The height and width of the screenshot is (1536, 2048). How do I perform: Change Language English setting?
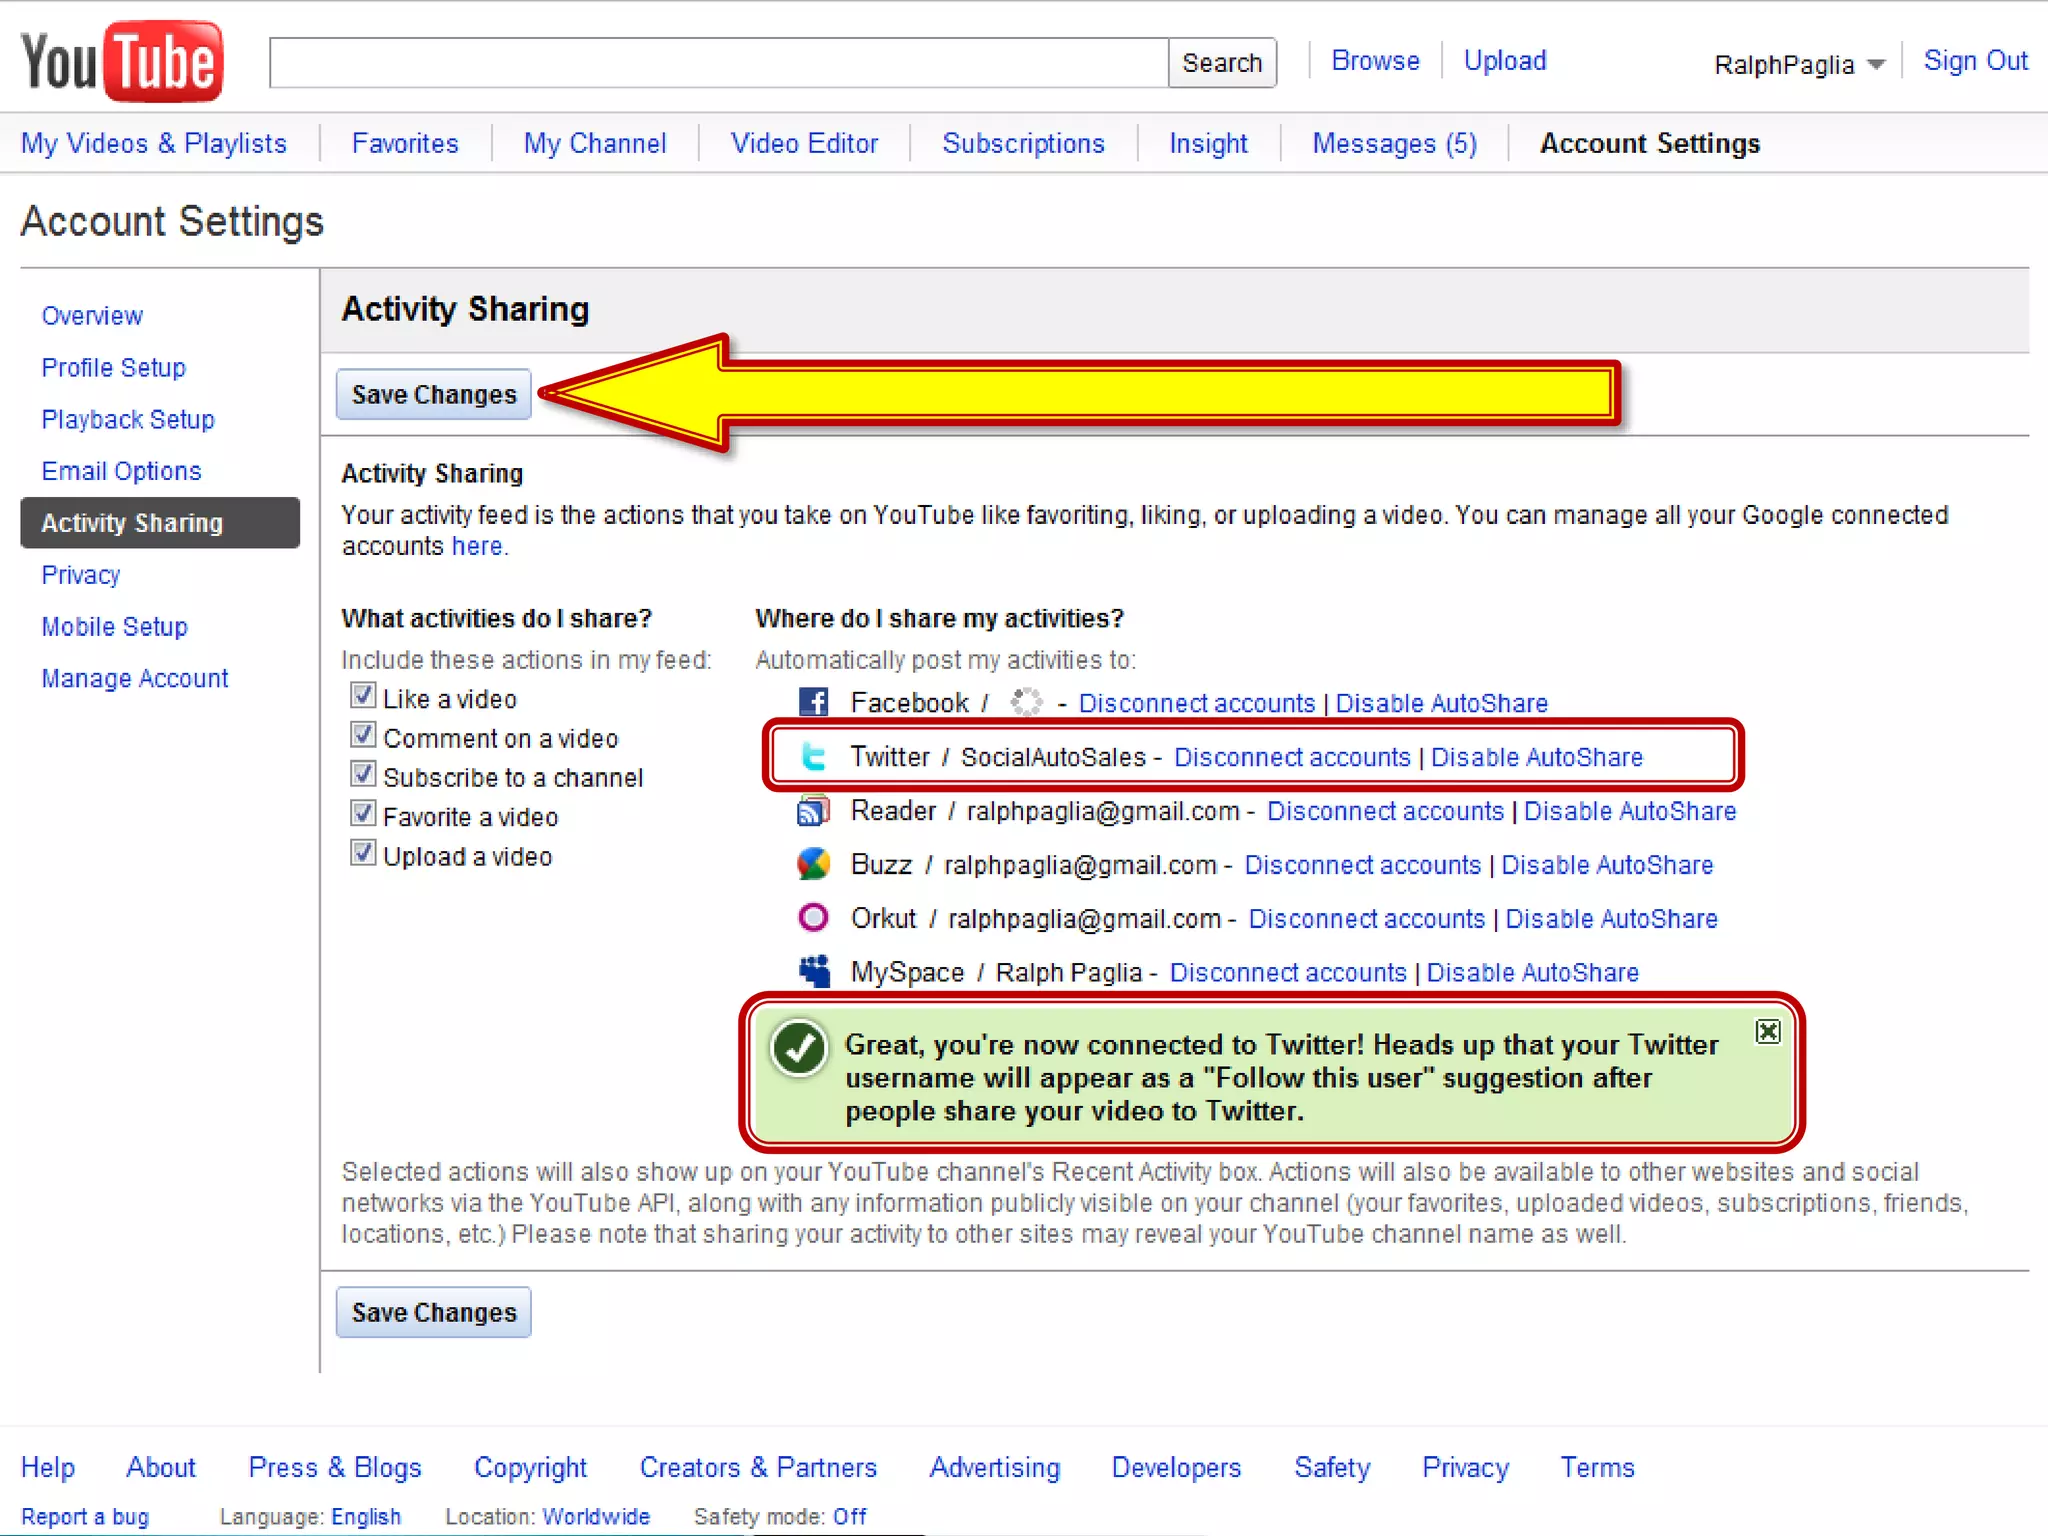365,1516
